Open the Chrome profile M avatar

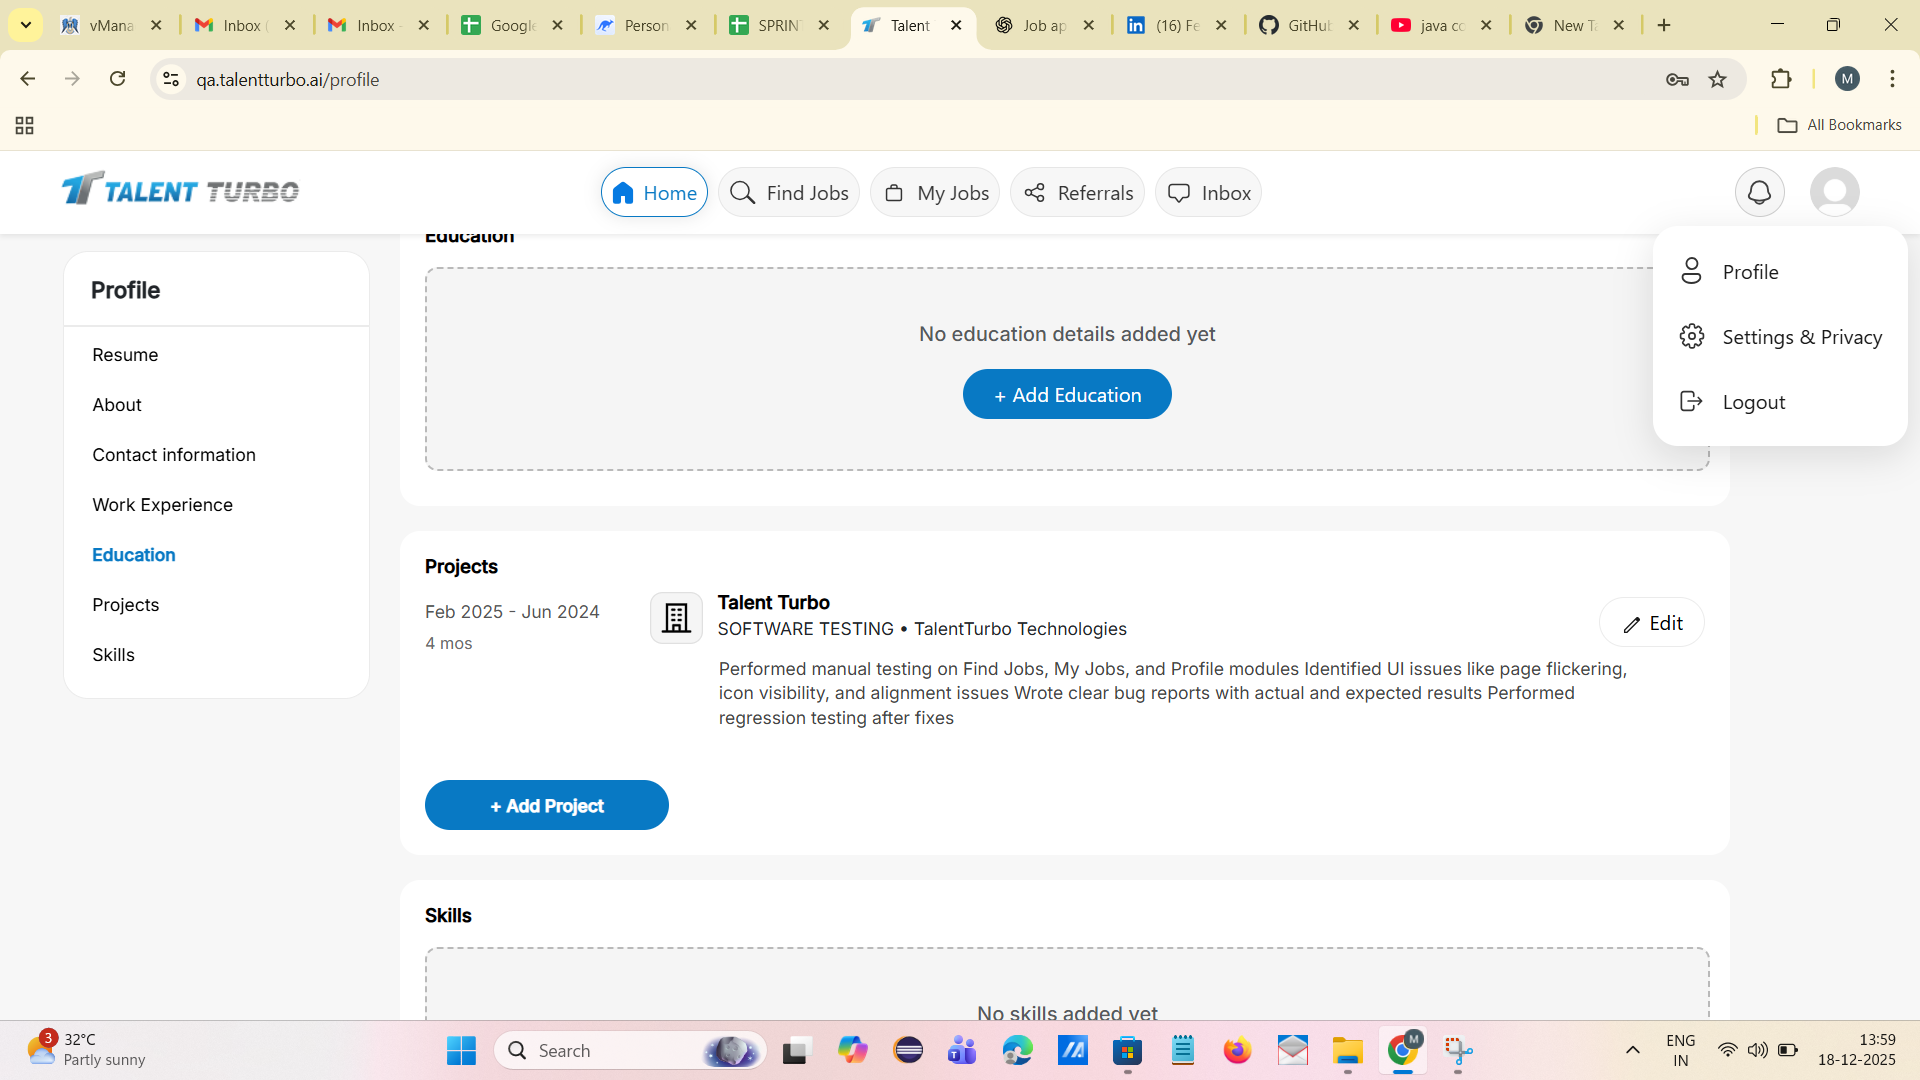point(1847,79)
